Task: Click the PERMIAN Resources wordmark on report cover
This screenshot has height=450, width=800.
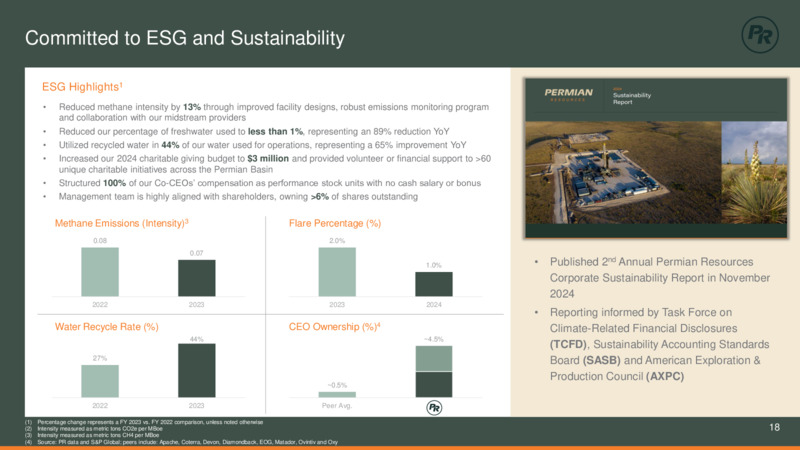Action: (x=568, y=94)
